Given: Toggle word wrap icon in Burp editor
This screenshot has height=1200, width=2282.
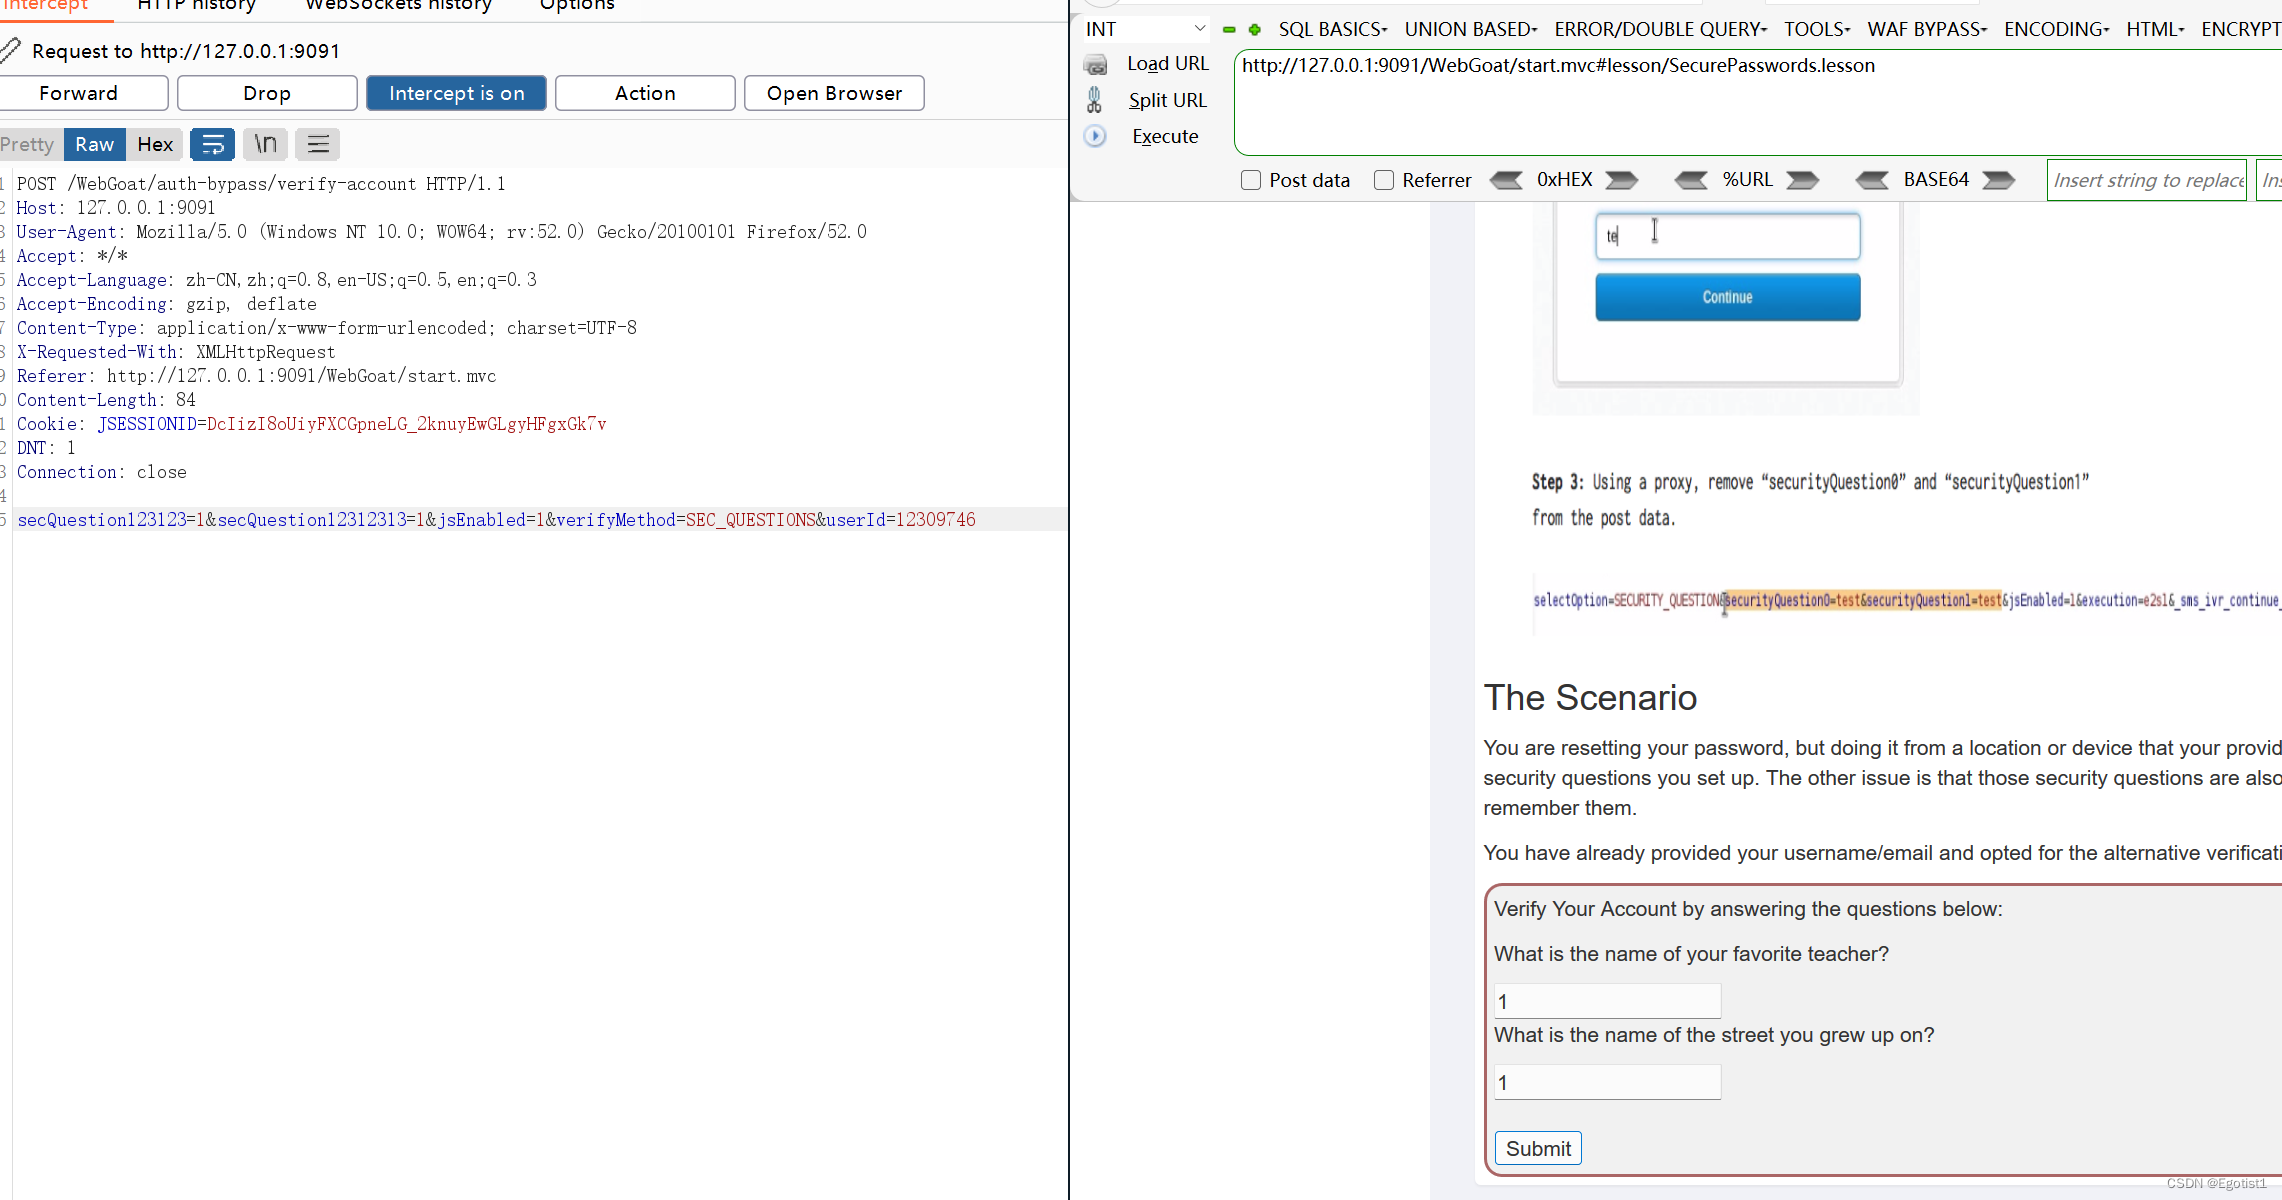Looking at the screenshot, I should click(x=213, y=144).
